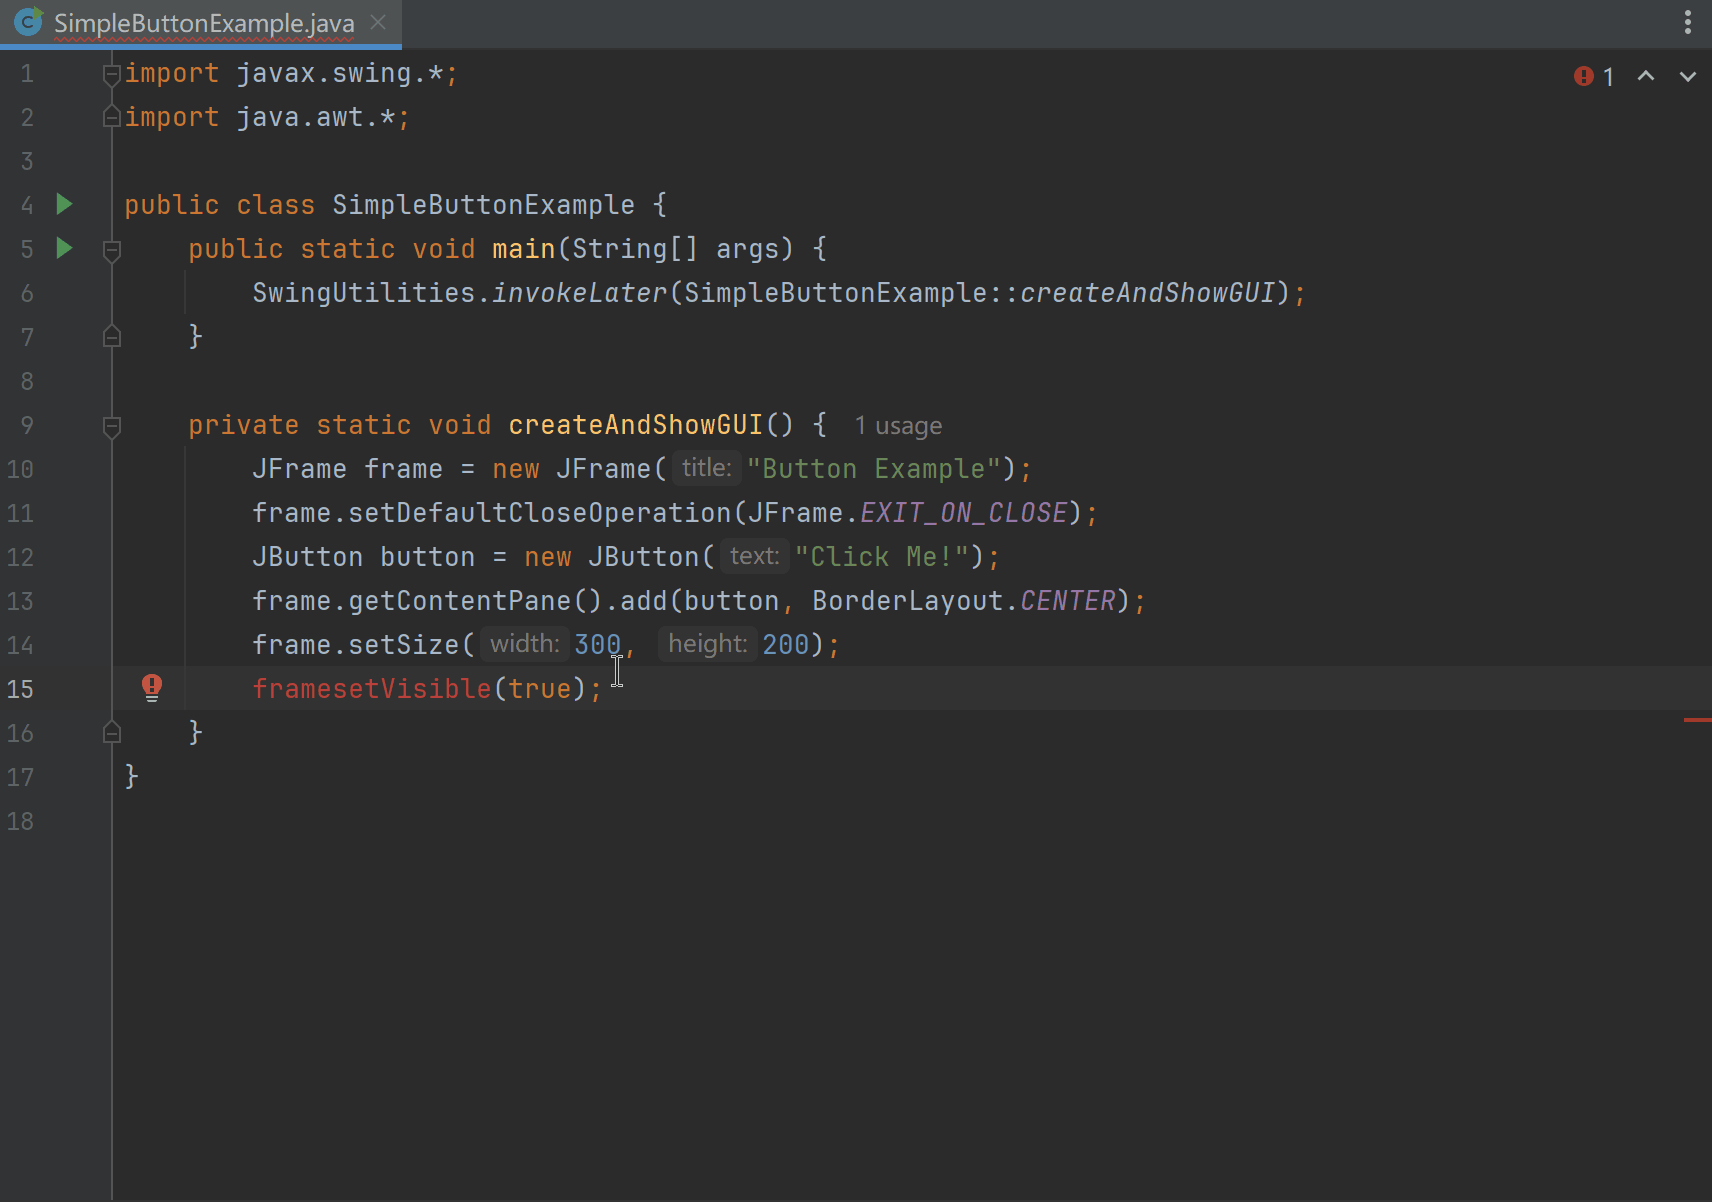1712x1202 pixels.
Task: Collapse the import block on line 1
Action: [112, 74]
